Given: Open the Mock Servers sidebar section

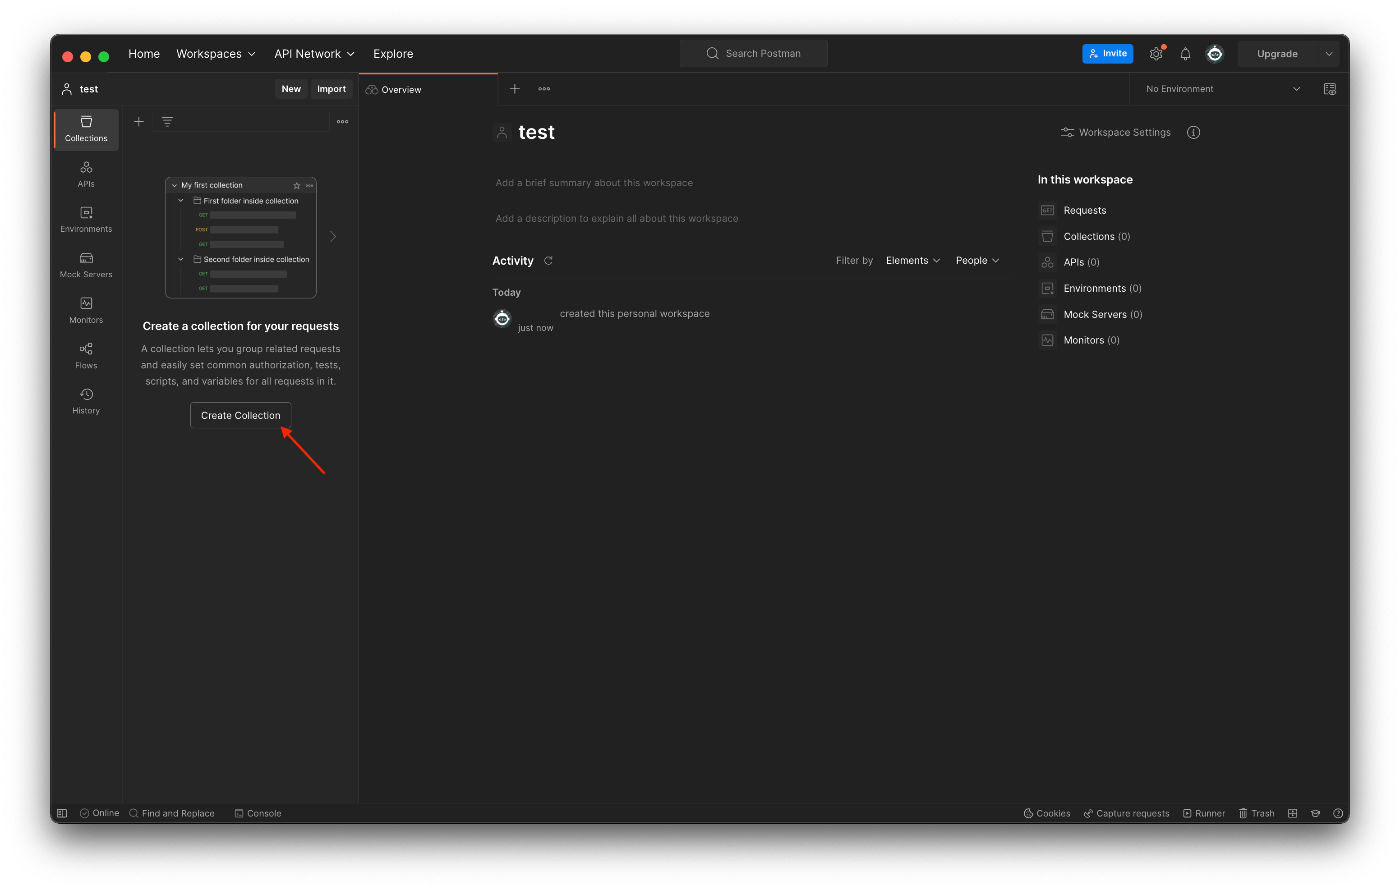Looking at the screenshot, I should [x=86, y=265].
